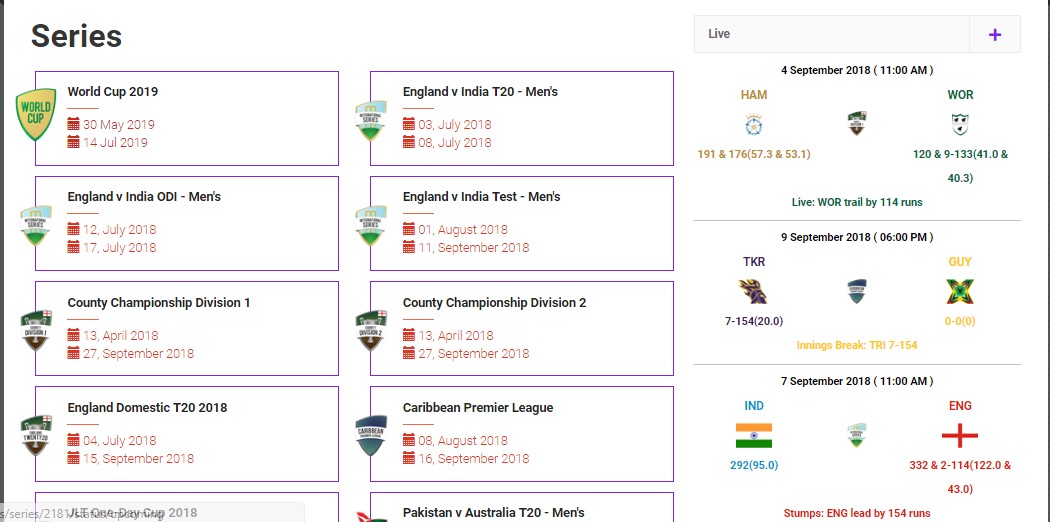Click the County Championship Division 1 badge

[x=36, y=330]
